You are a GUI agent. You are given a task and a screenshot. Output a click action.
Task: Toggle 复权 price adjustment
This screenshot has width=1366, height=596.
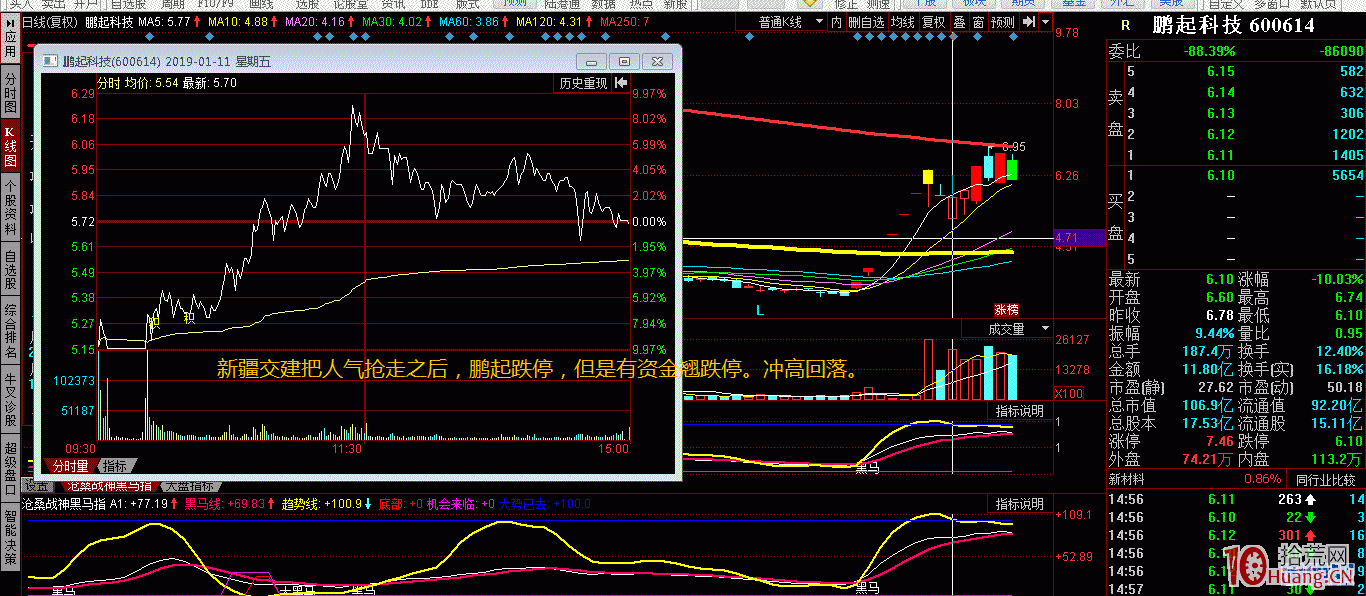[934, 22]
